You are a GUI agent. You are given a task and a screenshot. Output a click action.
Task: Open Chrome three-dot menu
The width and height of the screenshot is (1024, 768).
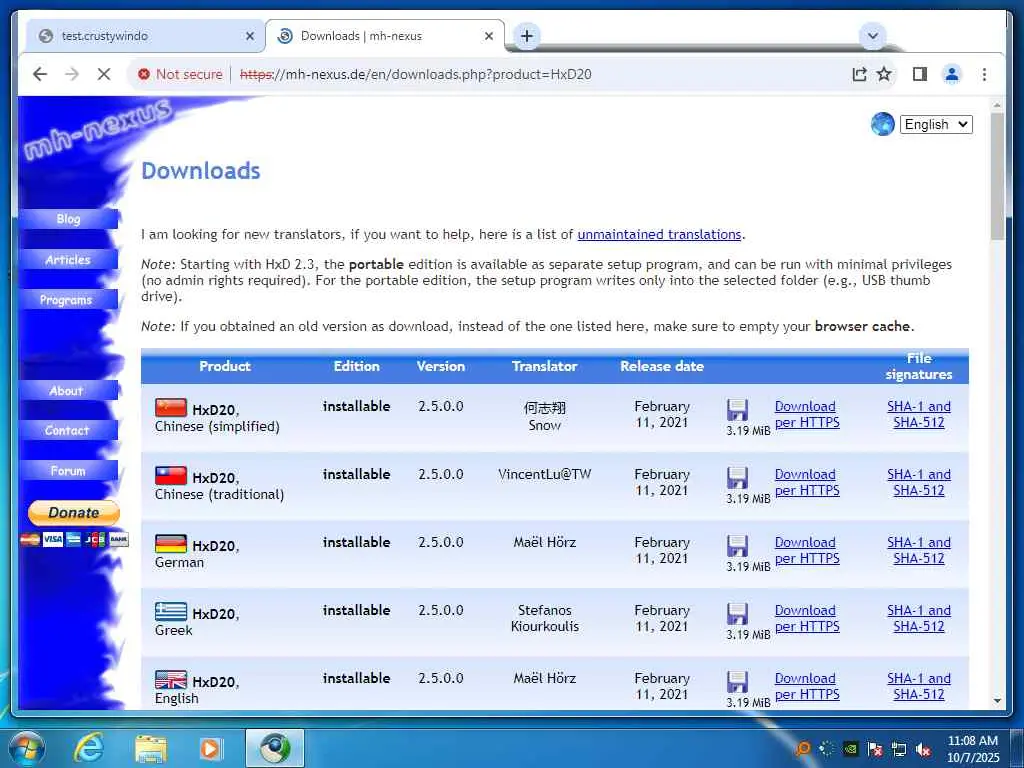pyautogui.click(x=984, y=74)
